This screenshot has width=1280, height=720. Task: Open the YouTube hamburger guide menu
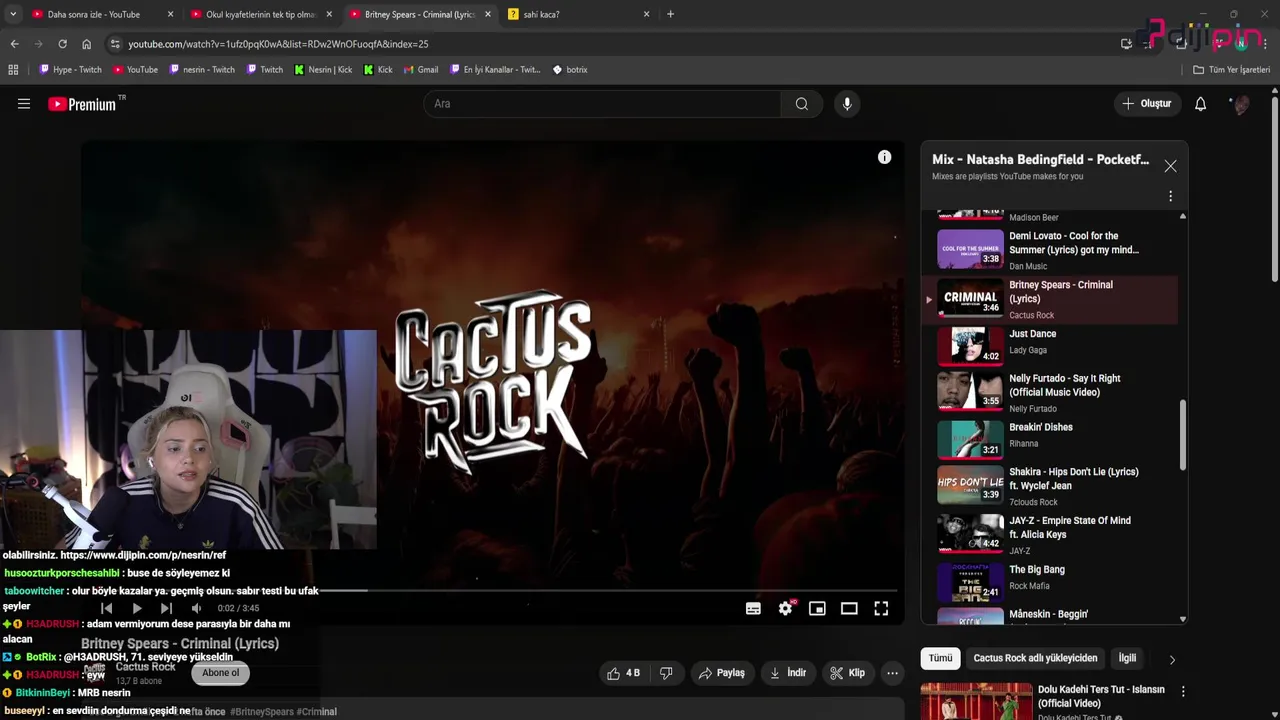(24, 104)
